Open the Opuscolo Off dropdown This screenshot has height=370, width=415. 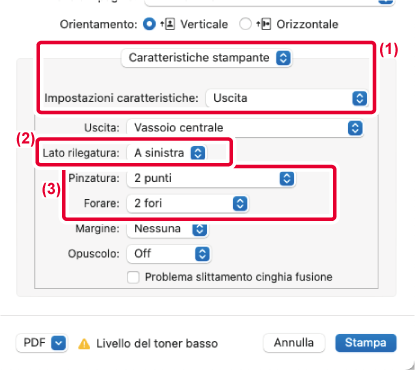point(169,254)
